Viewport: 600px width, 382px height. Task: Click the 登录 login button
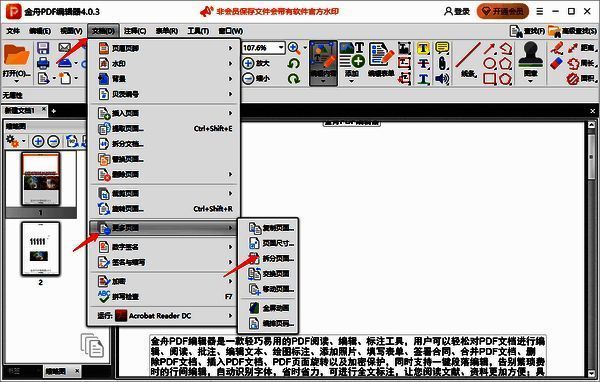(457, 11)
